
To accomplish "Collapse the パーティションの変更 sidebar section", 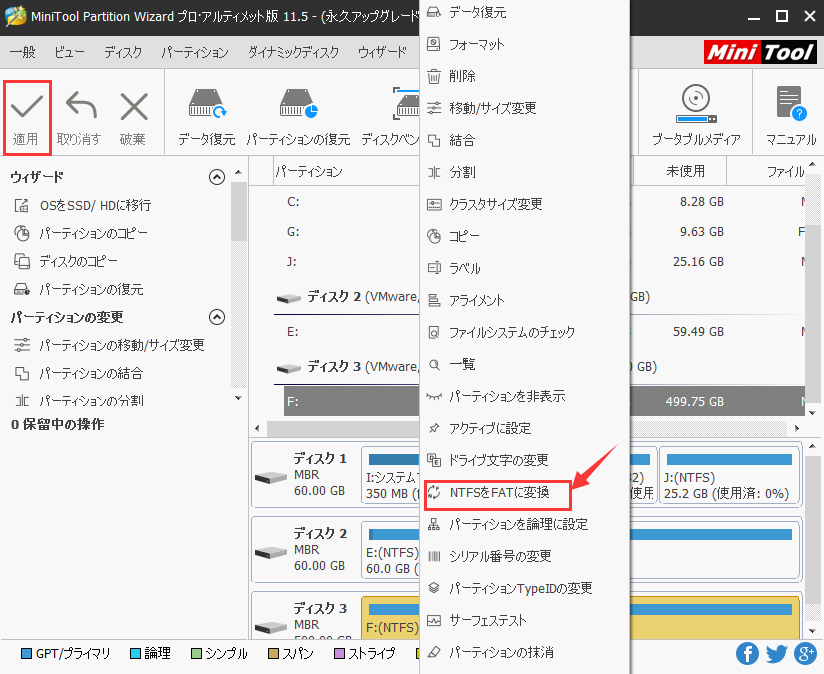I will click(x=217, y=317).
